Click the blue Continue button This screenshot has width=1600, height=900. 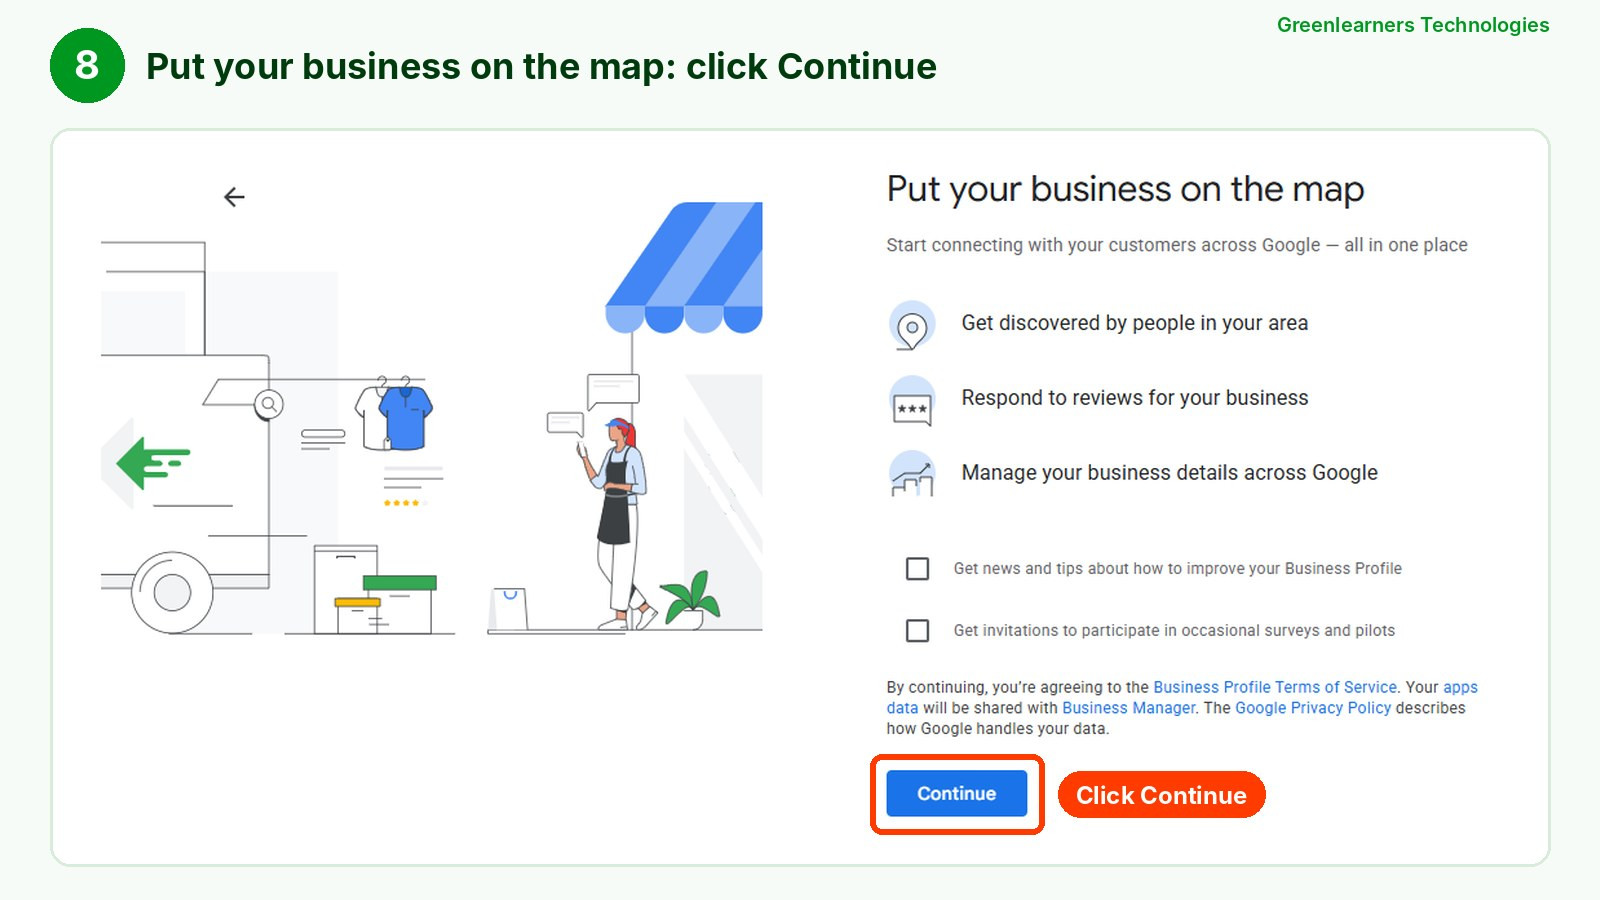(x=957, y=794)
